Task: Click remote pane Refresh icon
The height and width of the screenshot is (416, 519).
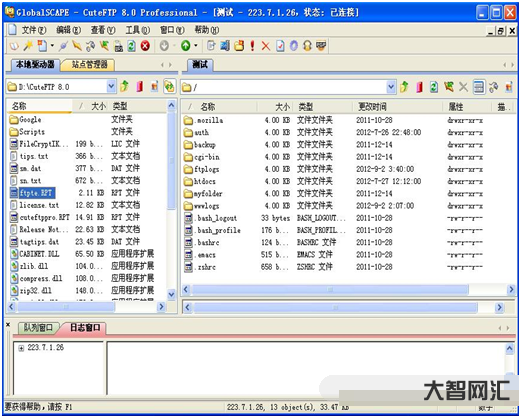Action: (x=434, y=87)
